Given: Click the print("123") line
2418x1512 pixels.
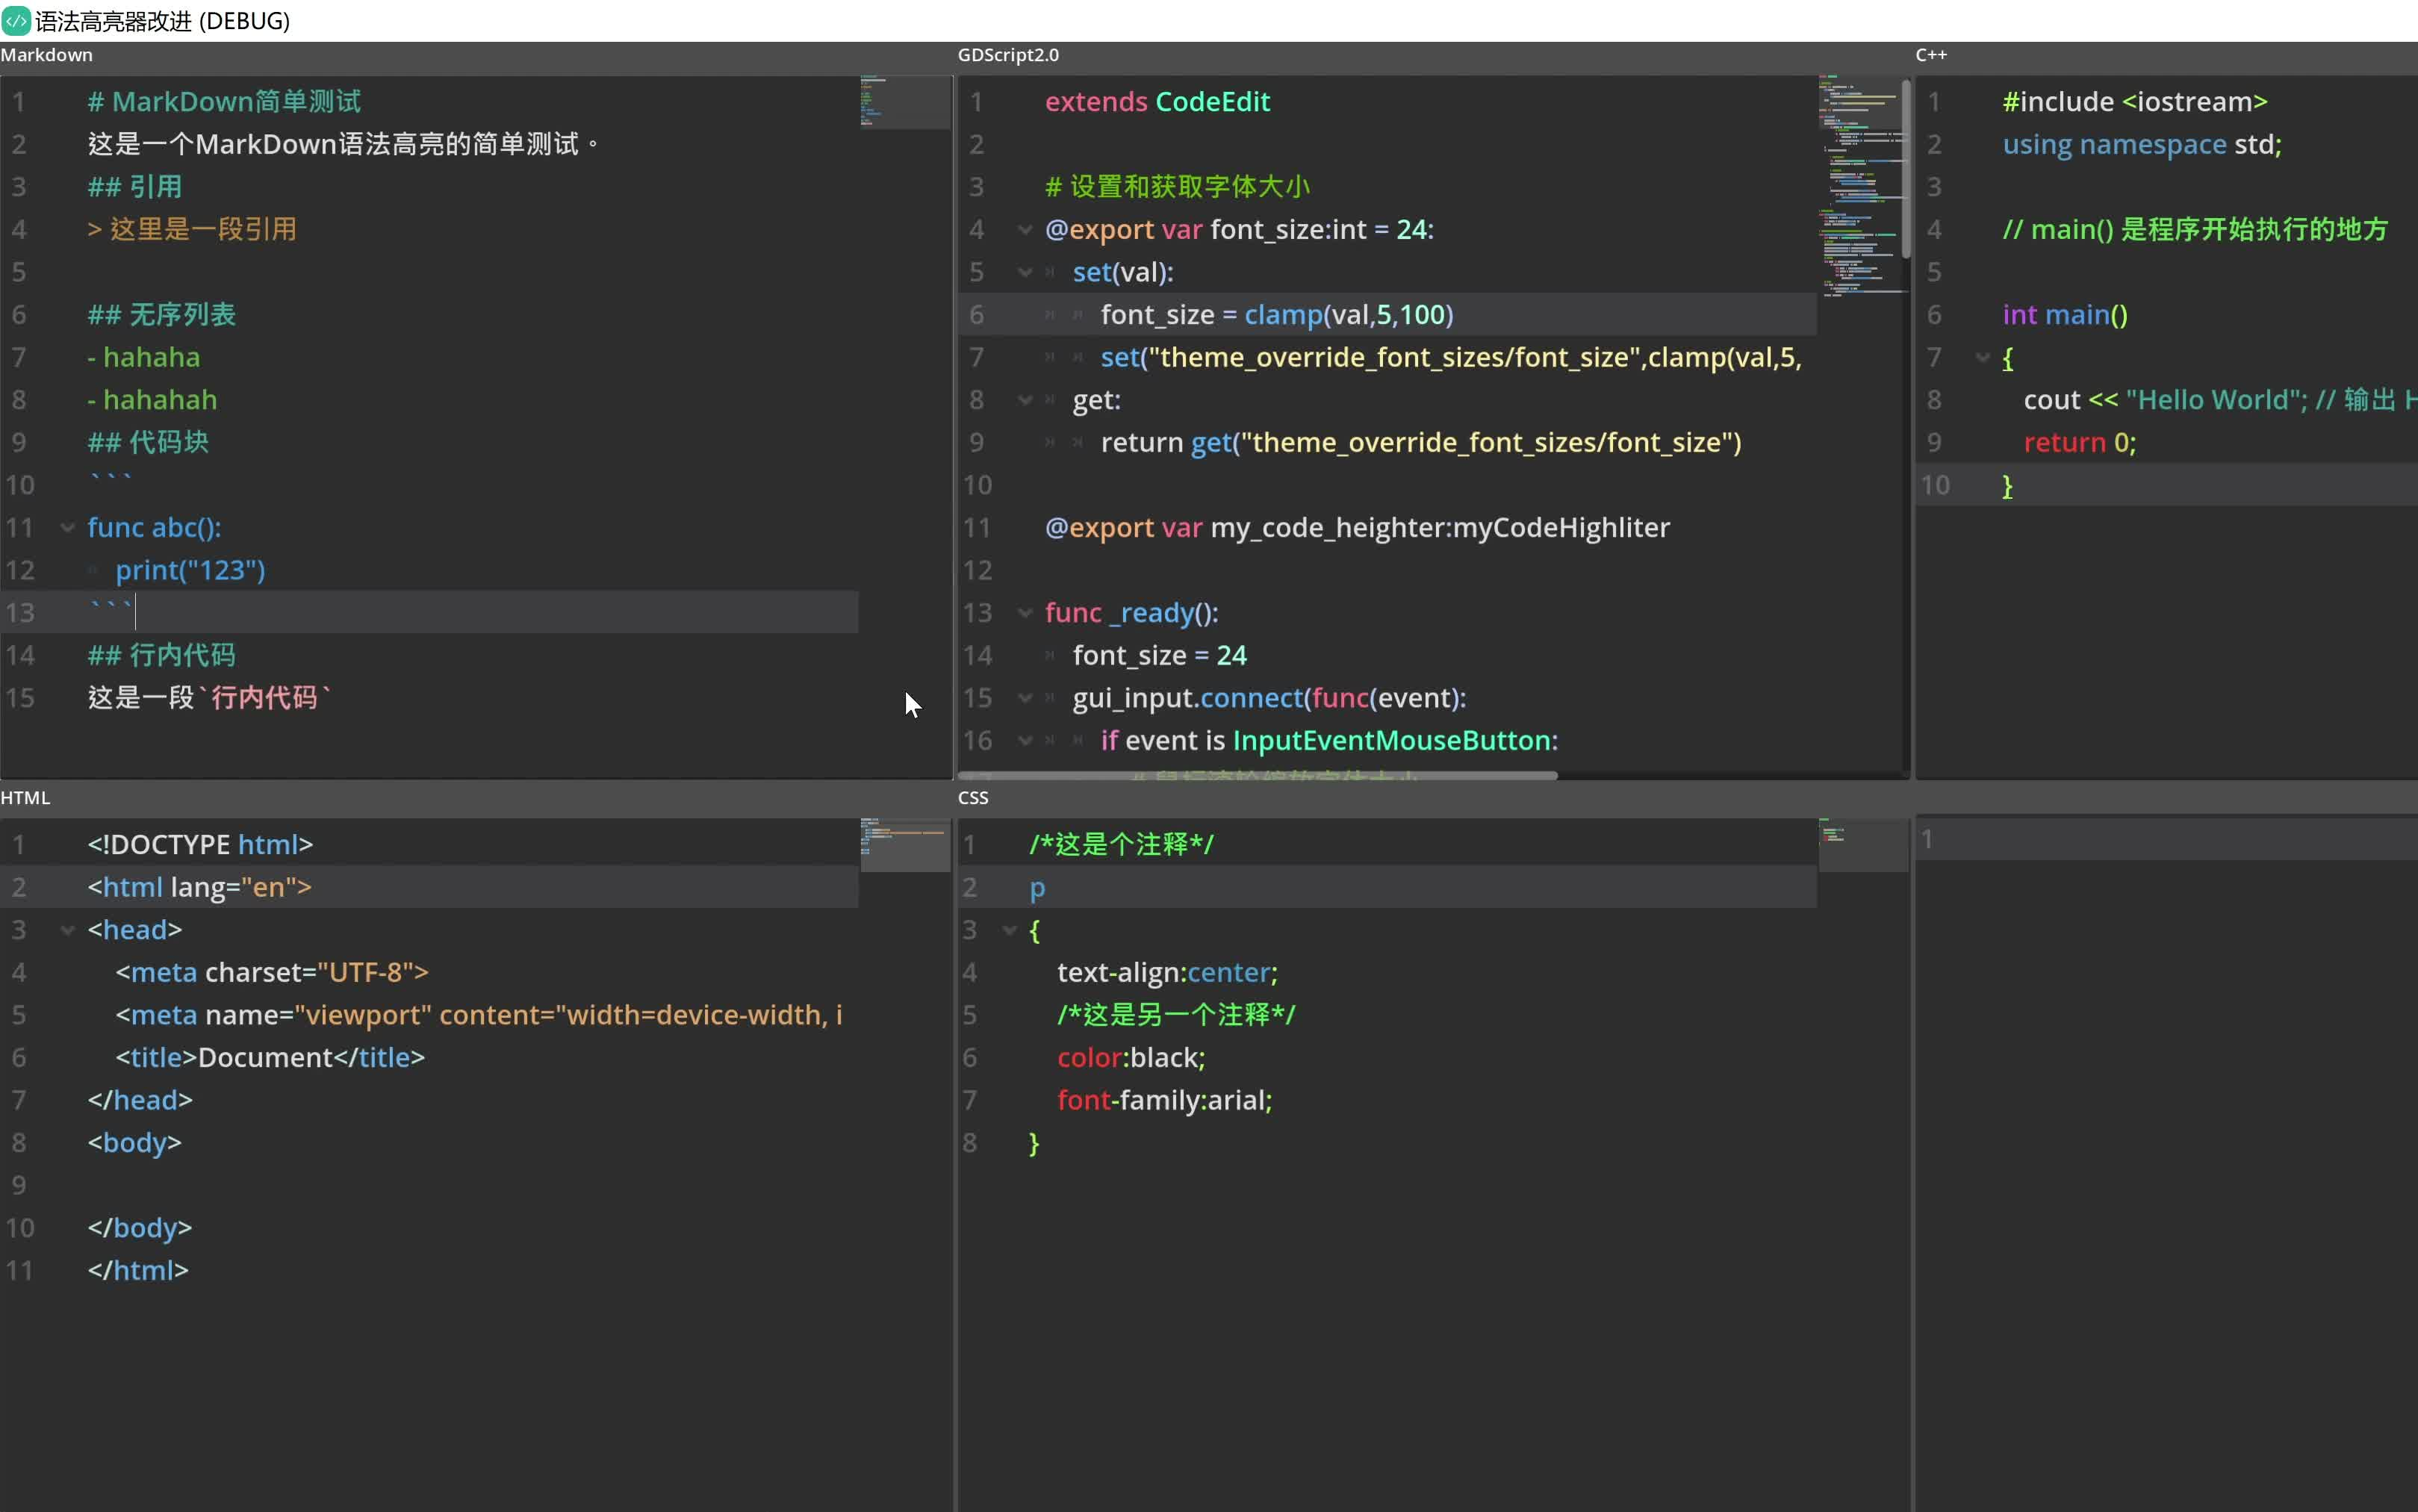Looking at the screenshot, I should [190, 571].
